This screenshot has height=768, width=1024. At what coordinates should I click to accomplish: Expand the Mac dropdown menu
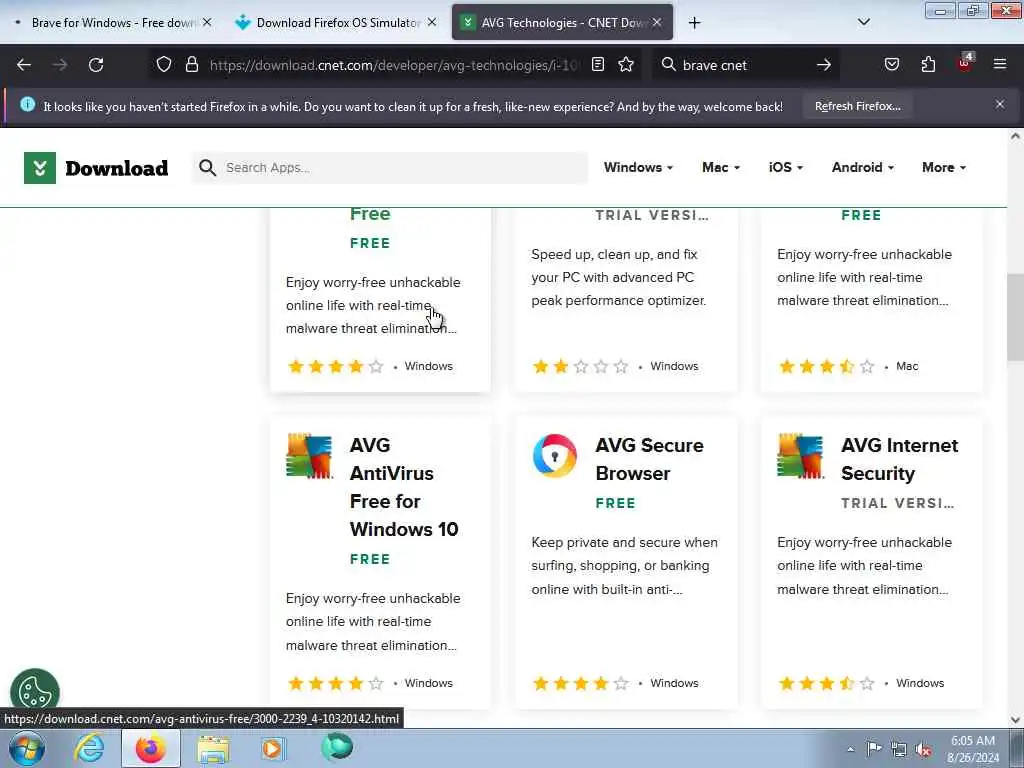pyautogui.click(x=721, y=168)
